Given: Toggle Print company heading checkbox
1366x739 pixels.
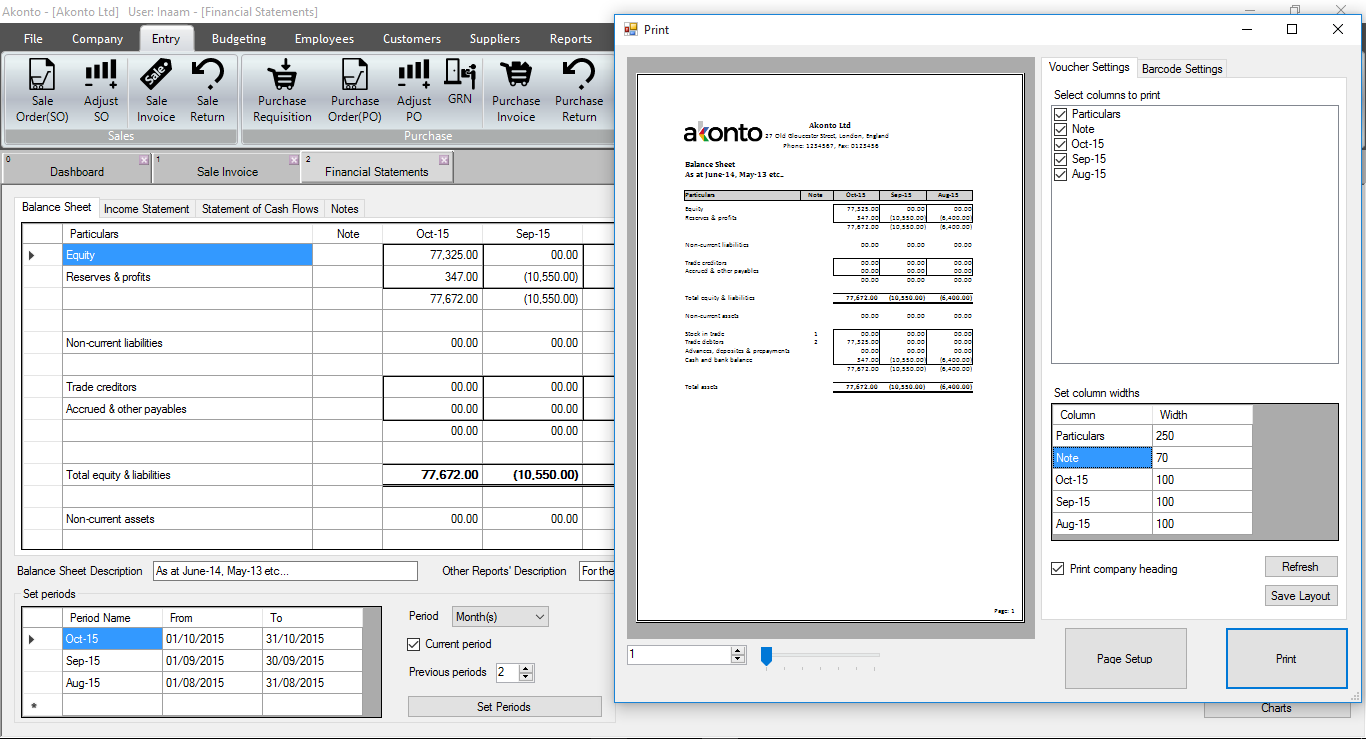Looking at the screenshot, I should (1058, 569).
